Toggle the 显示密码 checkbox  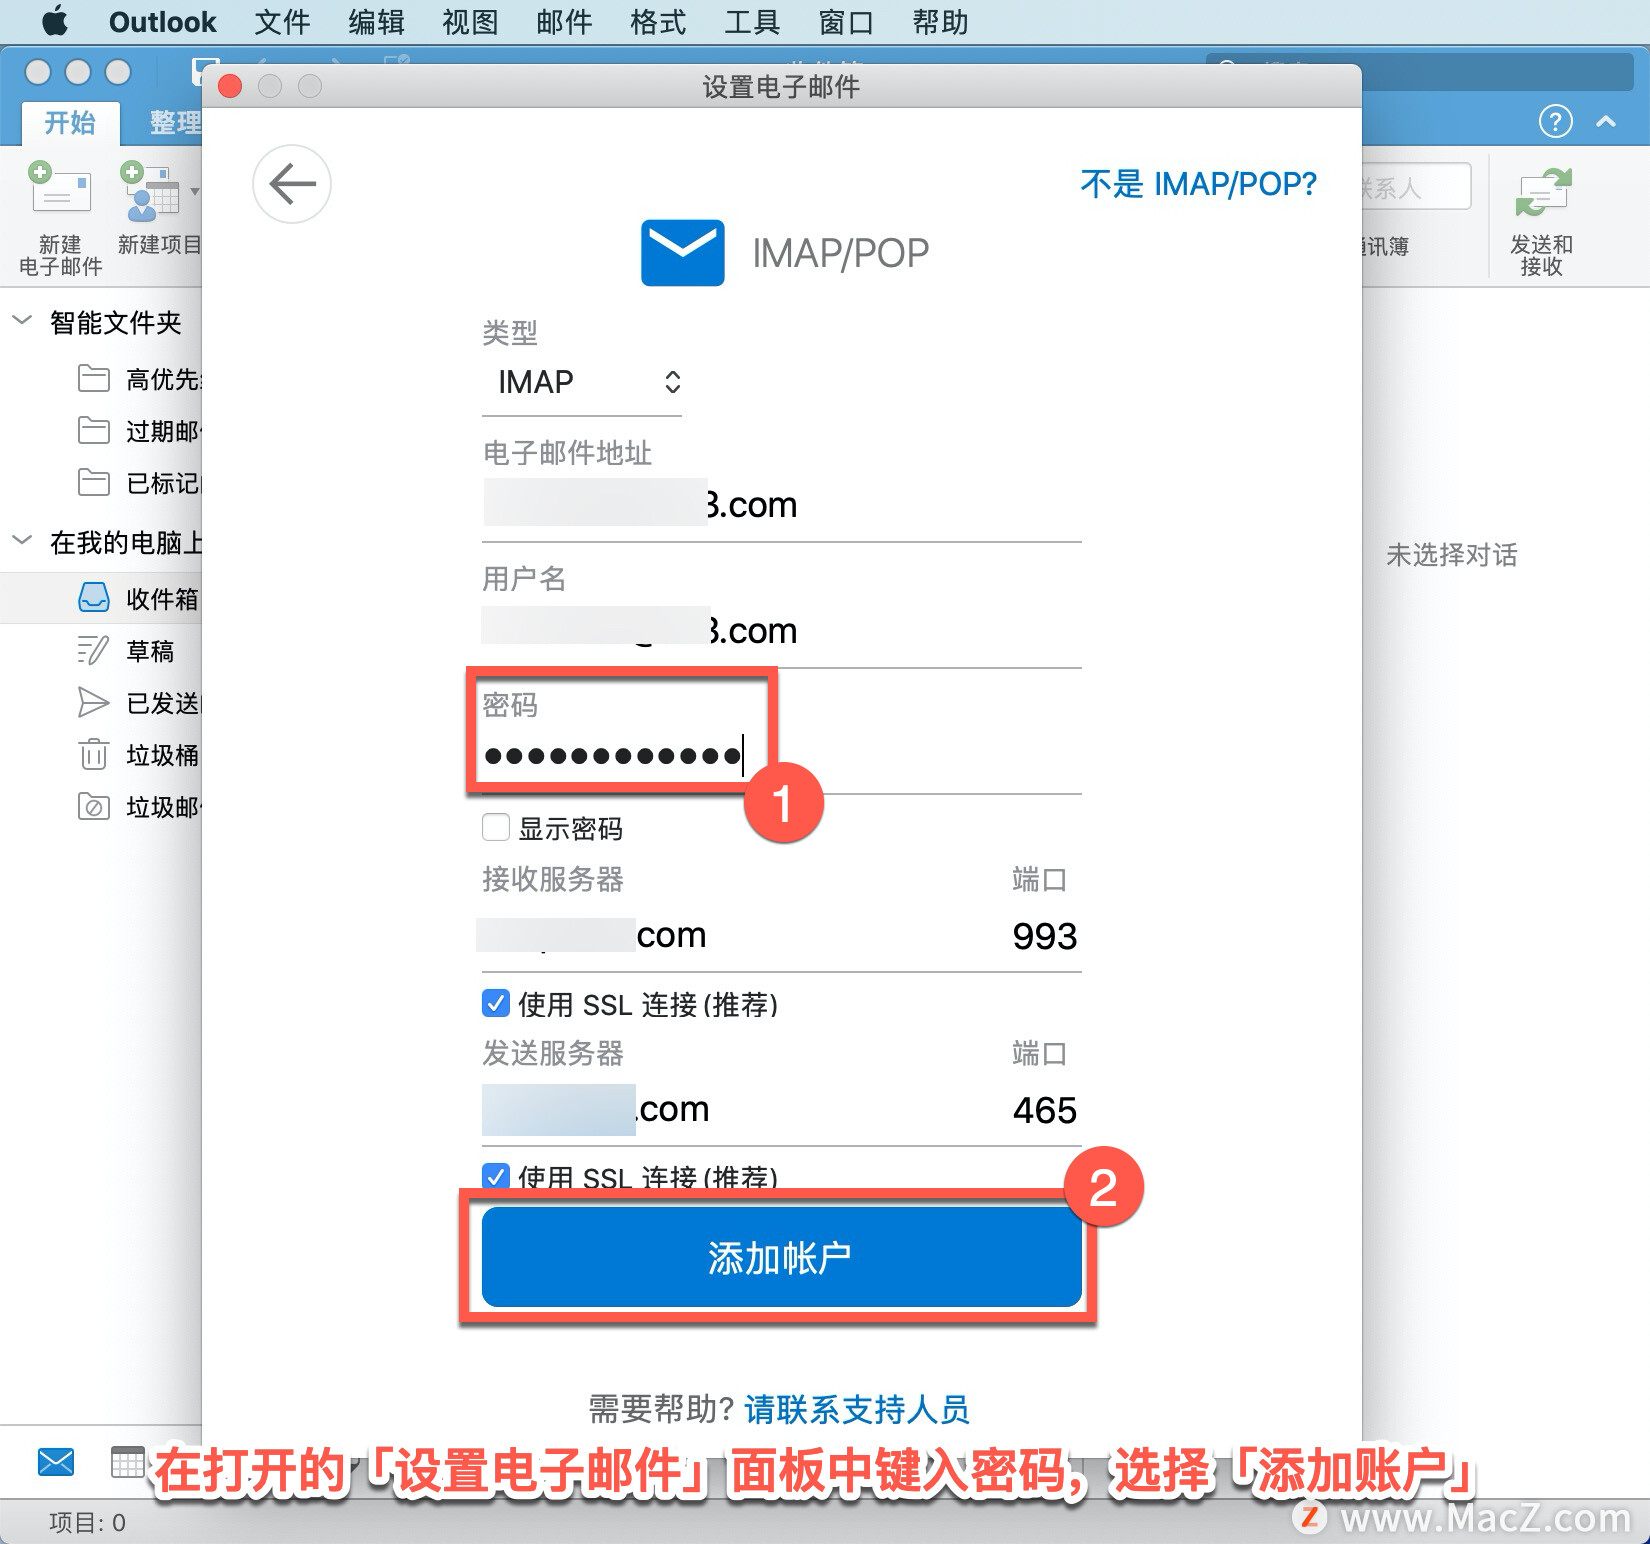[496, 828]
